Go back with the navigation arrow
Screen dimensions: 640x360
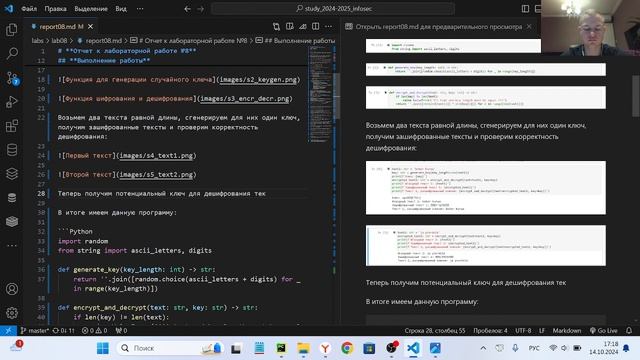click(187, 9)
